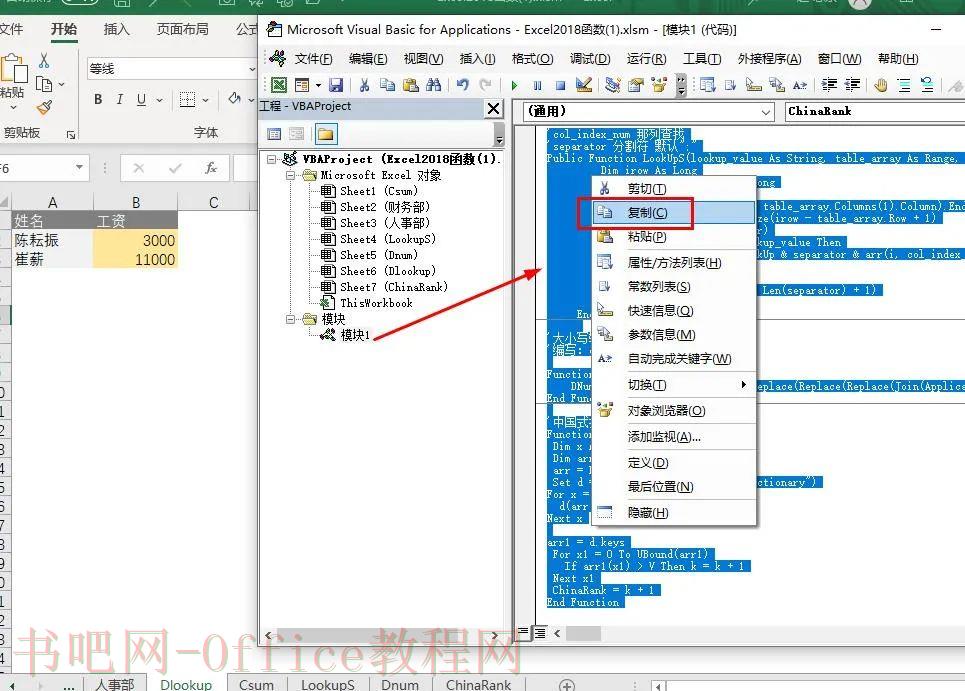
Task: Add a new worksheet with plus button
Action: point(566,684)
